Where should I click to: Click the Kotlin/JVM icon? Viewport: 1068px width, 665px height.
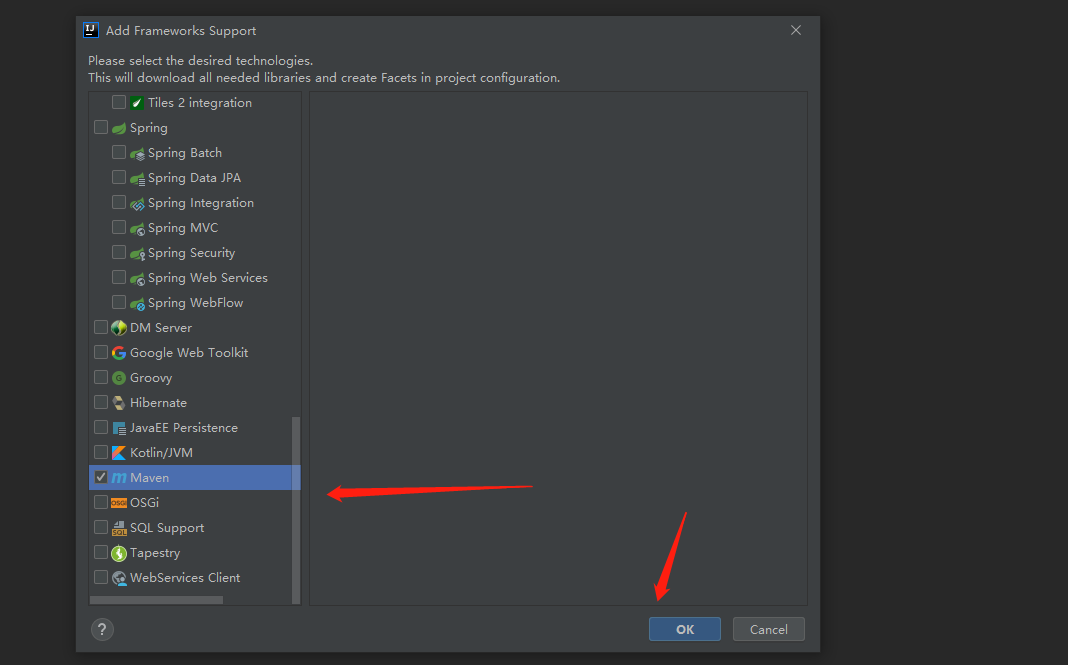click(119, 453)
